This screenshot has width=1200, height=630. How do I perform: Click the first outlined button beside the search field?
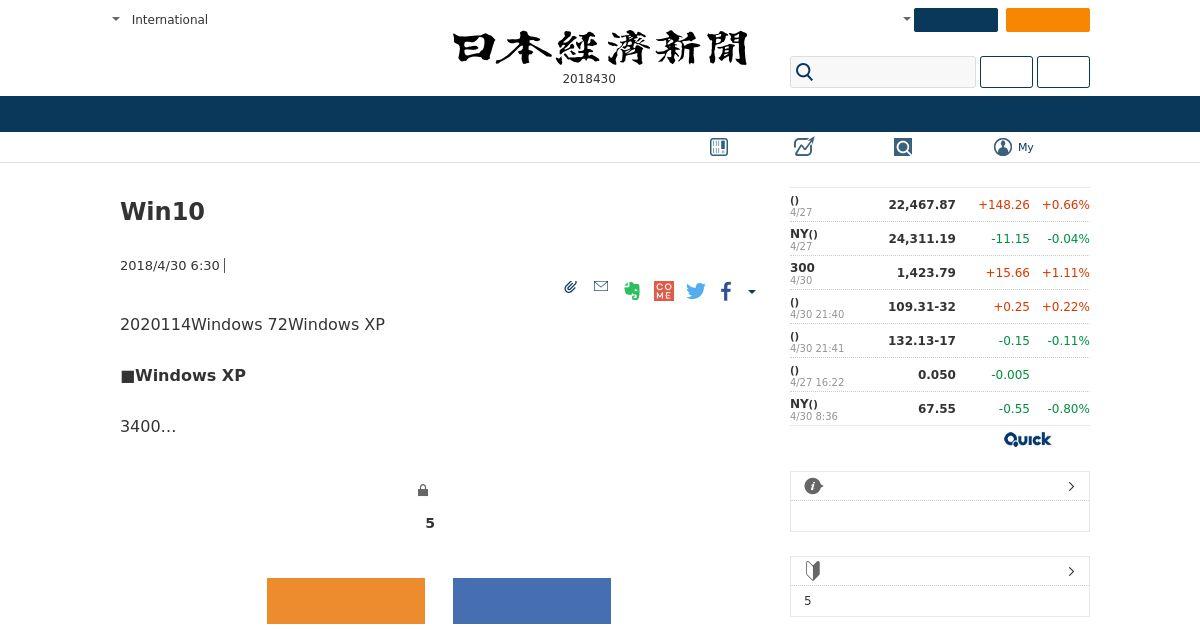tap(1006, 72)
